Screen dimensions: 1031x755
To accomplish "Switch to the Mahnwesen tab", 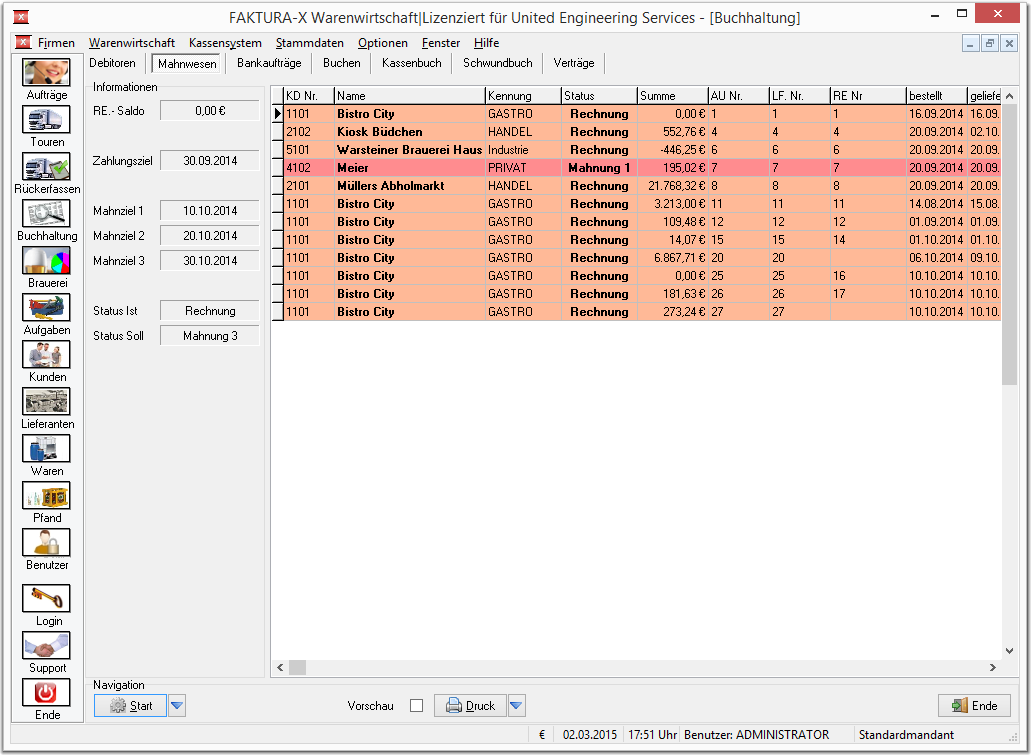I will pos(187,64).
